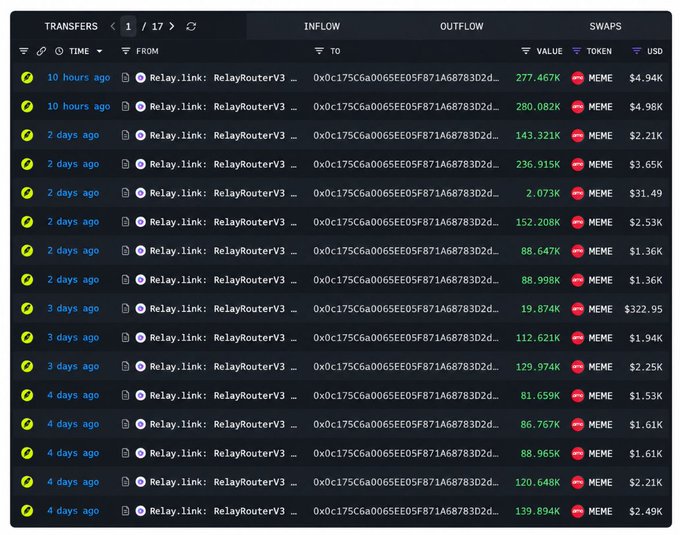The height and width of the screenshot is (535, 680).
Task: Click the value 129.974K
Action: coord(538,367)
